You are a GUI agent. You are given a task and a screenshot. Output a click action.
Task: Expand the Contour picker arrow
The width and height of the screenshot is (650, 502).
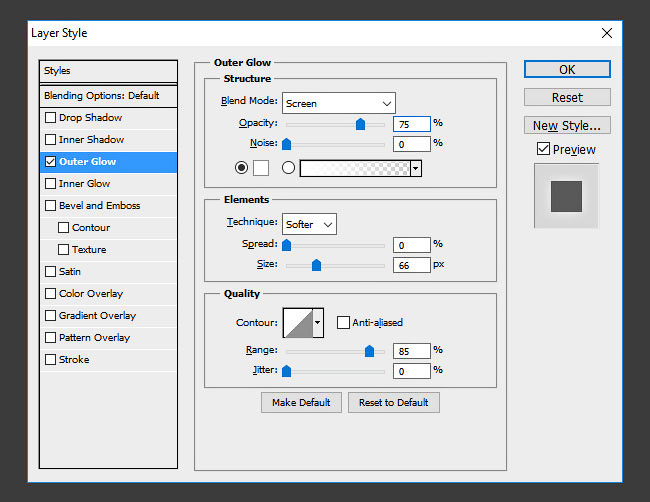(318, 323)
